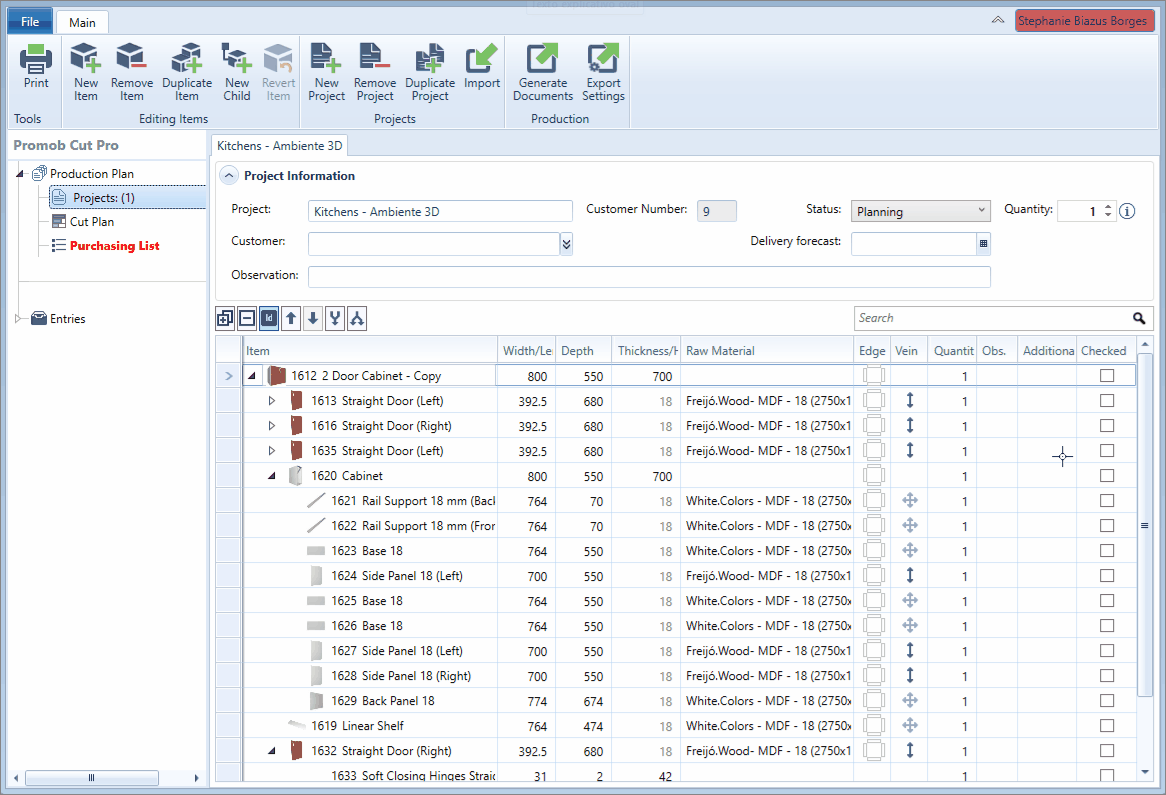Select Cut Plan in the tree

click(x=91, y=222)
